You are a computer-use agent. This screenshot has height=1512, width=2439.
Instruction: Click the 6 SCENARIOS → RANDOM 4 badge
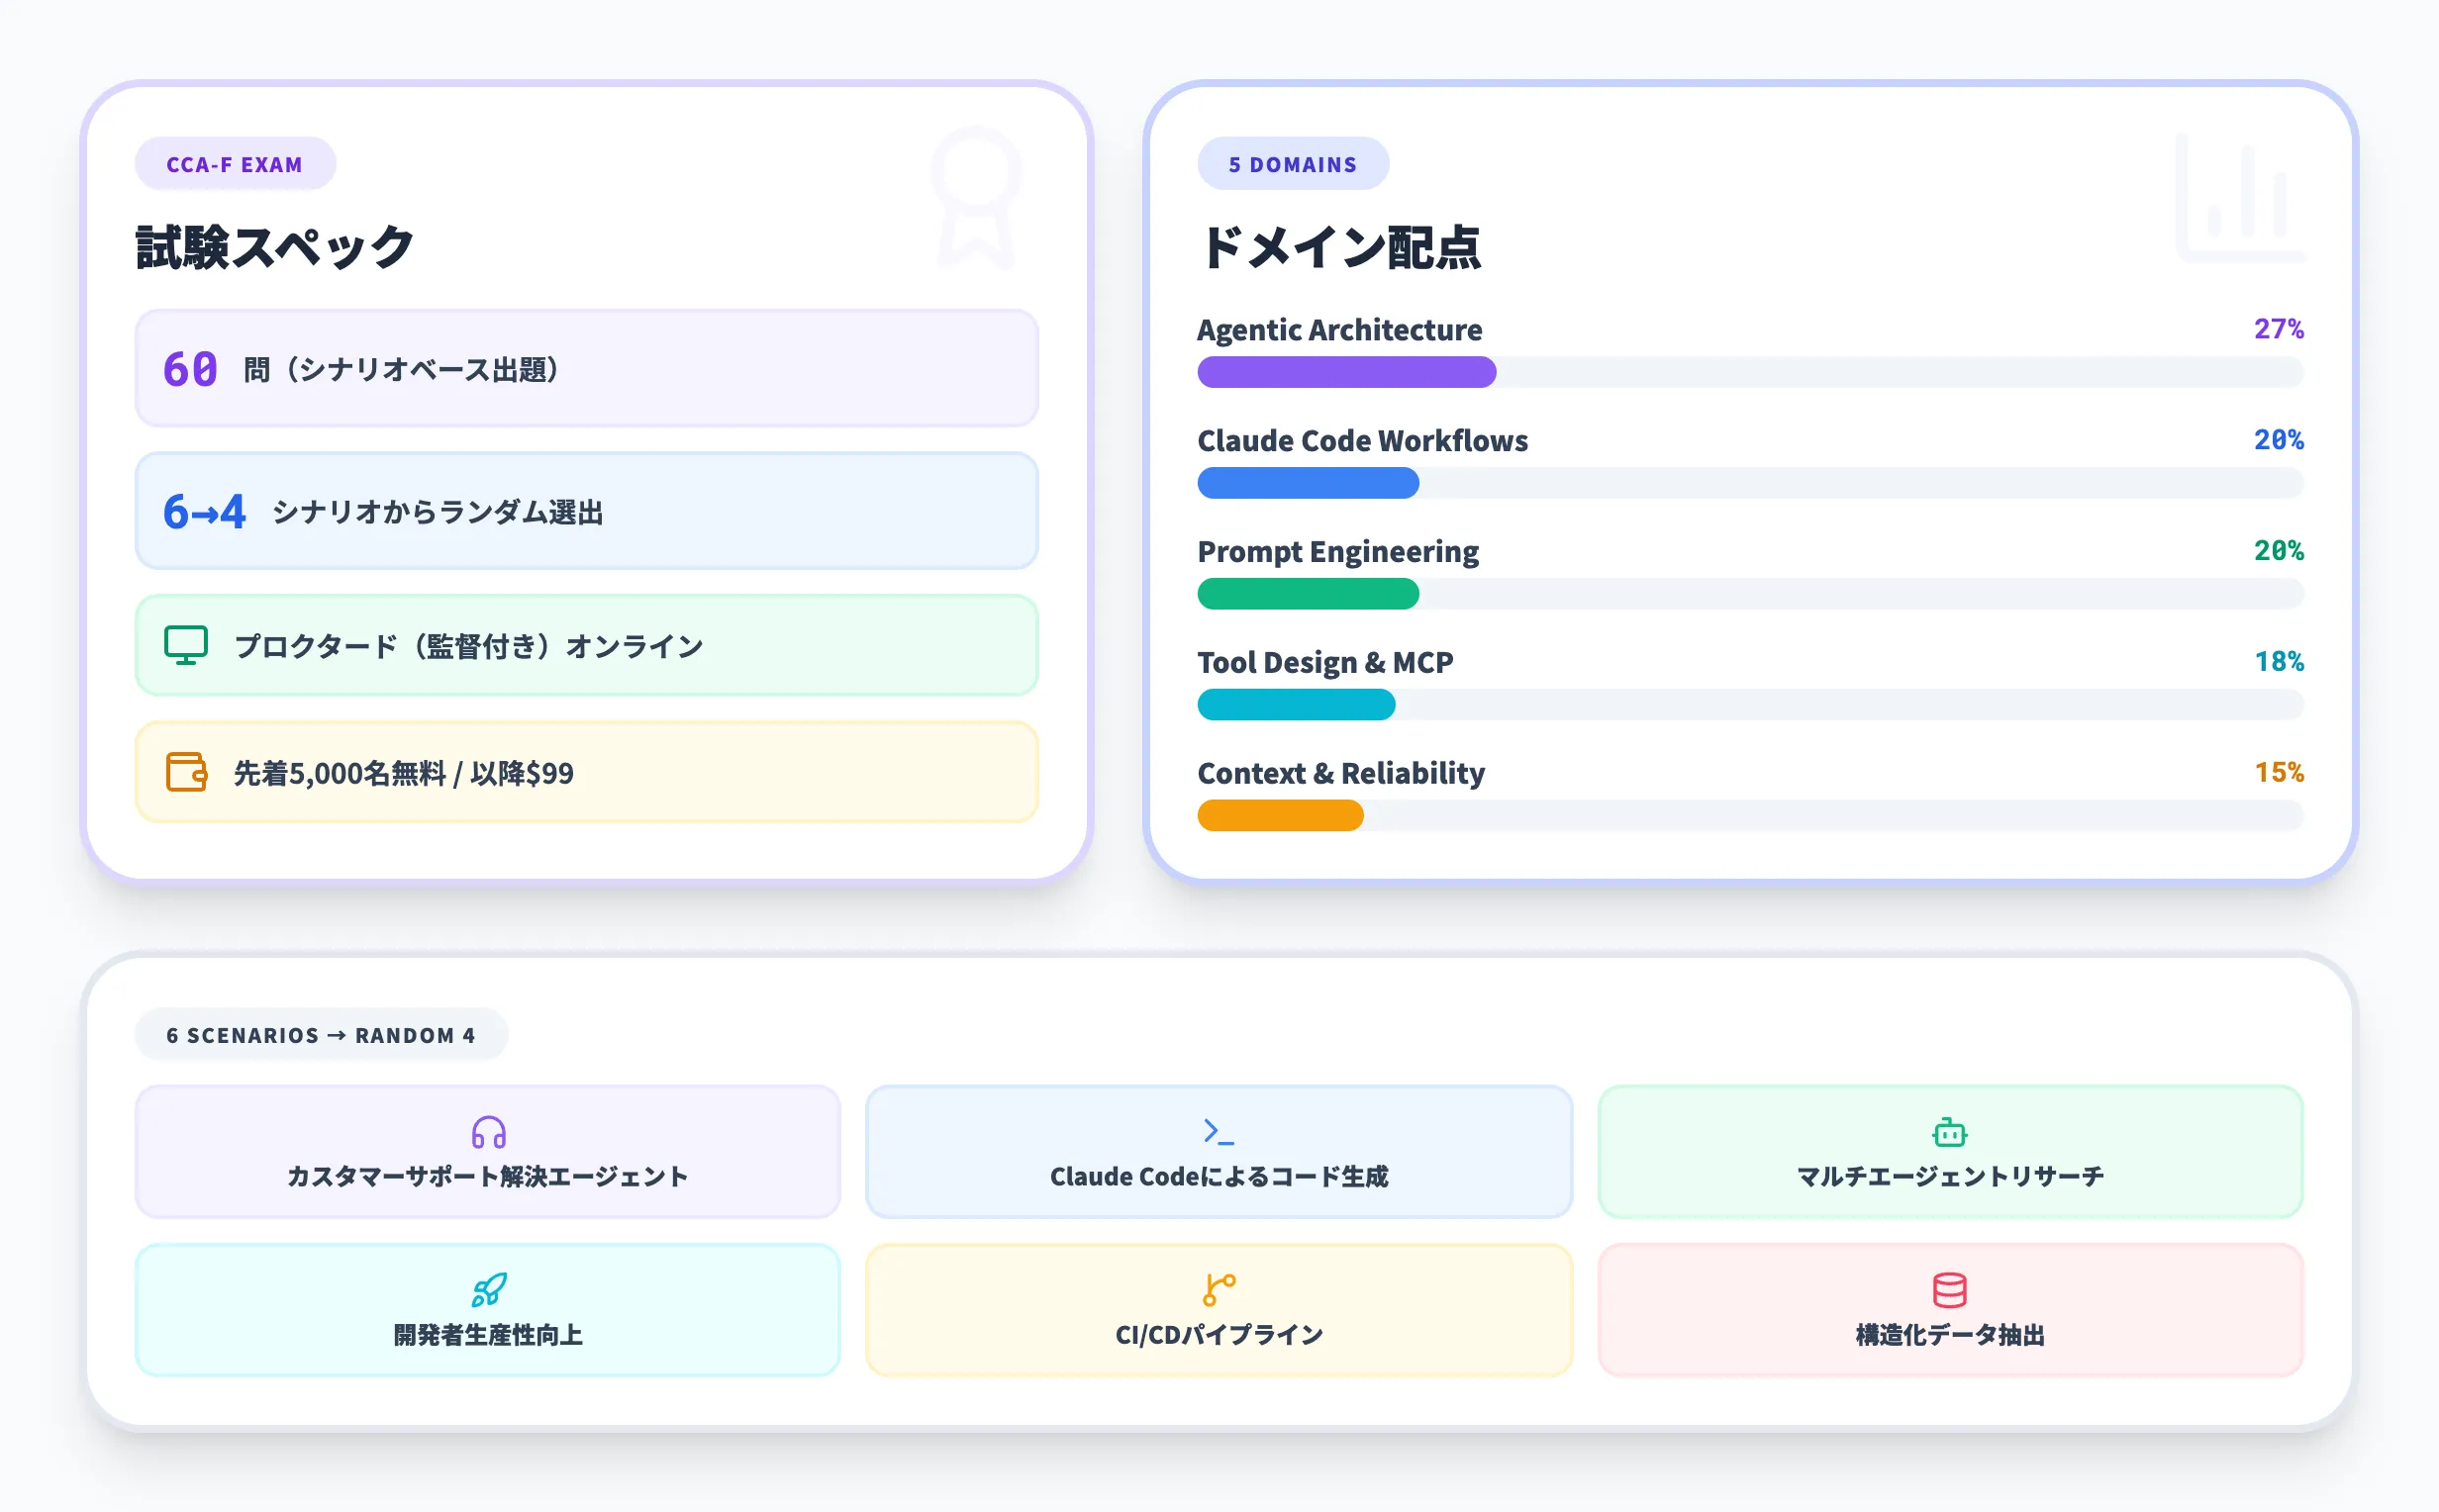(321, 1035)
